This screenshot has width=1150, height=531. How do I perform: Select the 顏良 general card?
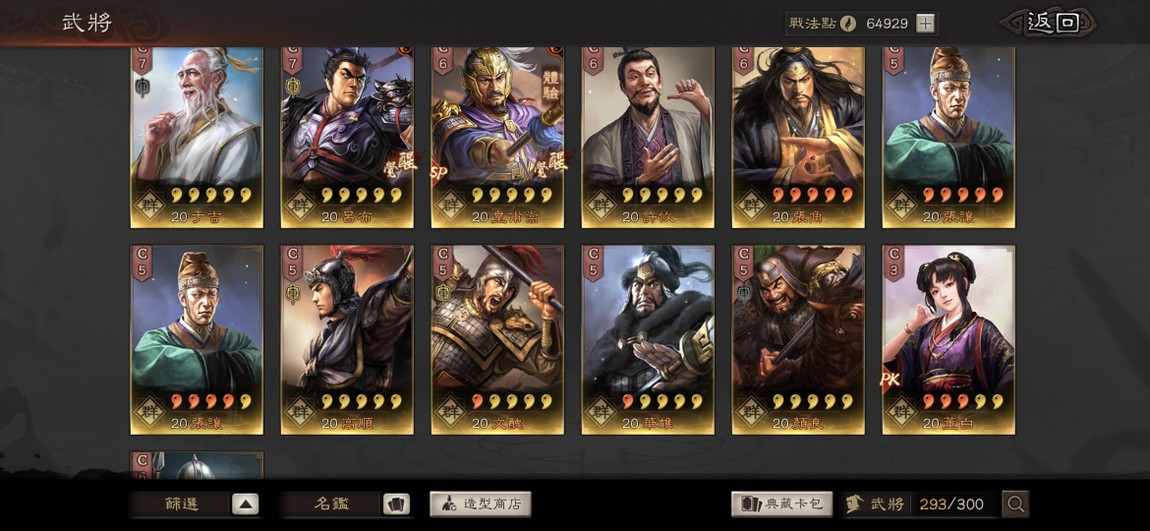(798, 340)
